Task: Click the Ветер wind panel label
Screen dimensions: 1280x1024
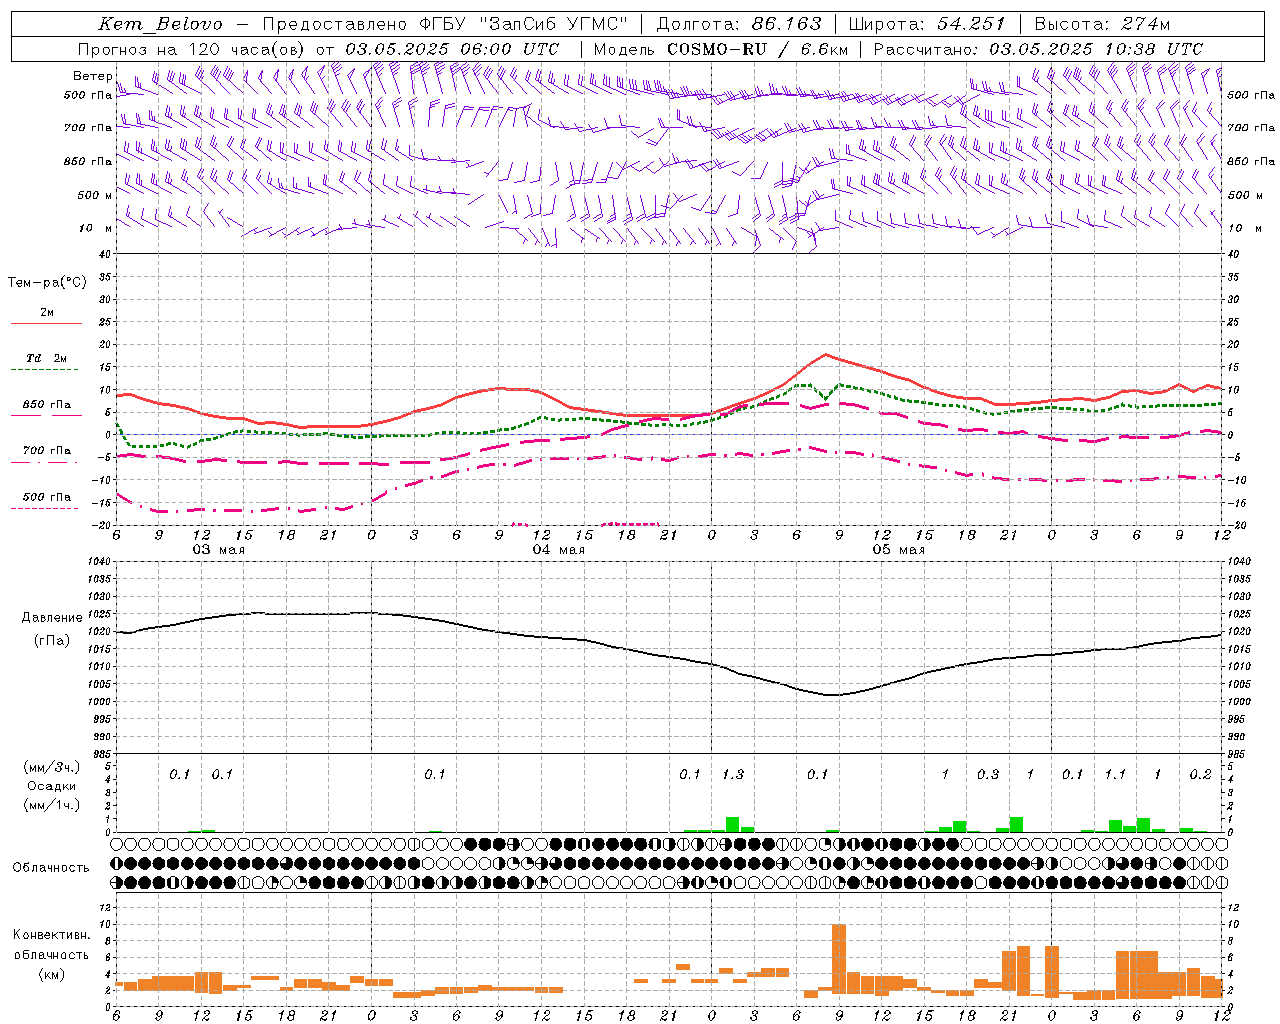Action: point(92,76)
